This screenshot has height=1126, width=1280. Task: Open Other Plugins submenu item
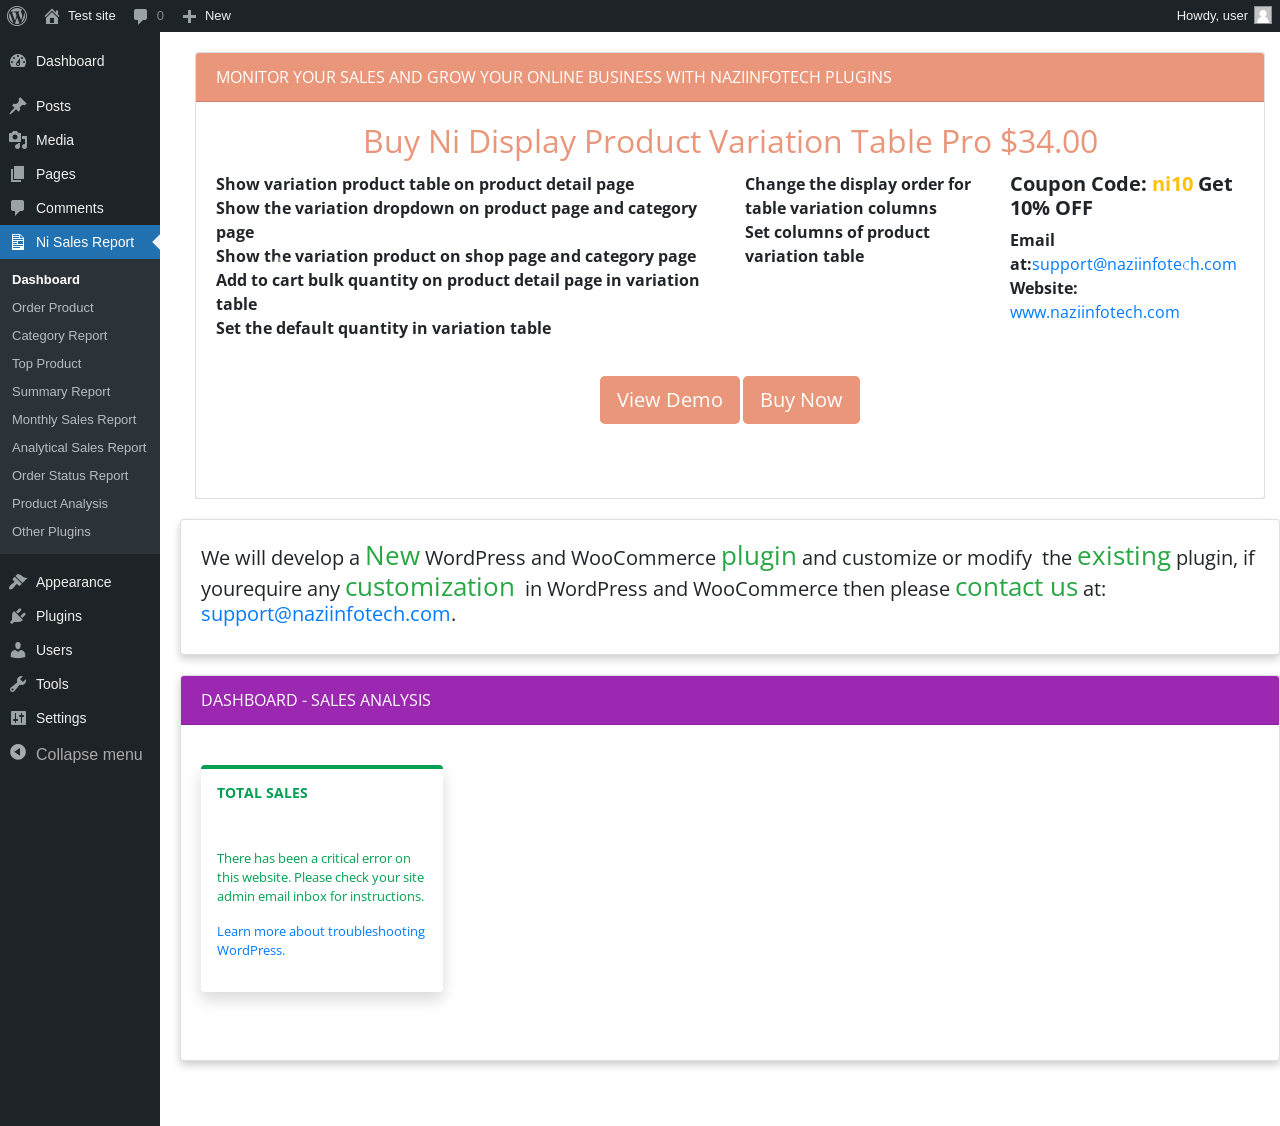click(x=51, y=532)
